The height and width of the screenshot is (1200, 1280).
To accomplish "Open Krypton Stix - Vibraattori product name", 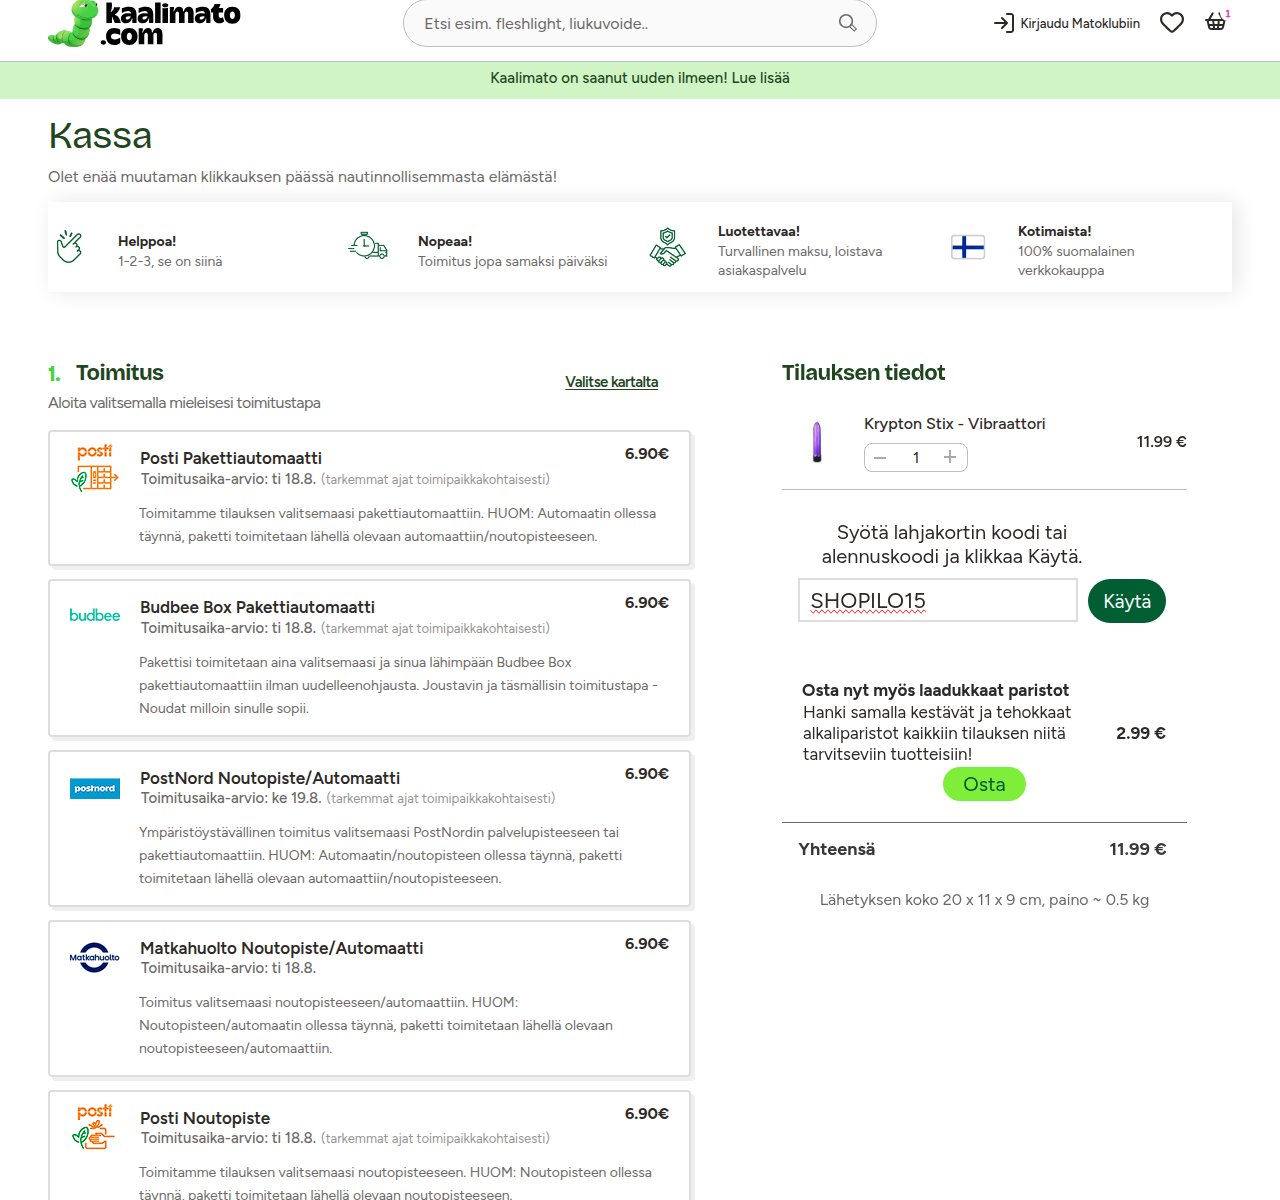I will click(955, 424).
